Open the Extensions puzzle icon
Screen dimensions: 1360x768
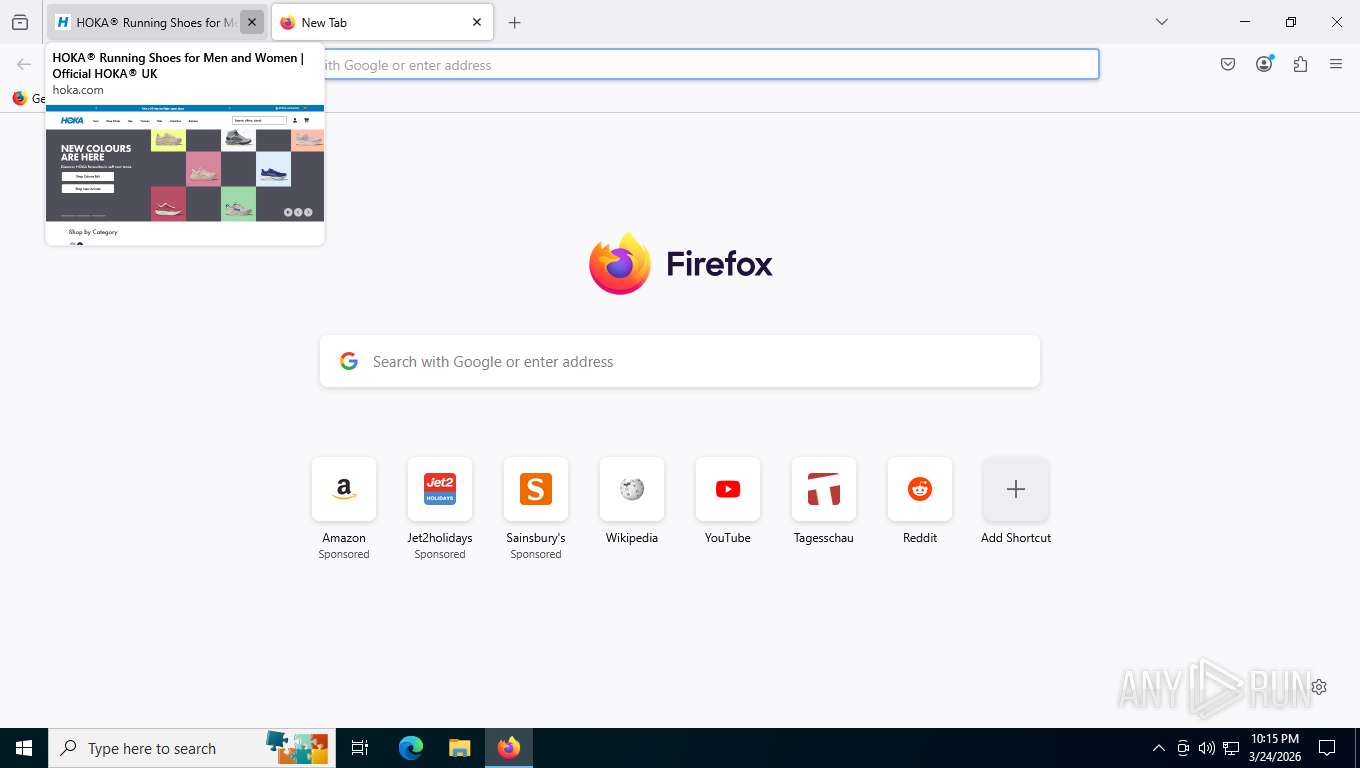tap(1300, 64)
